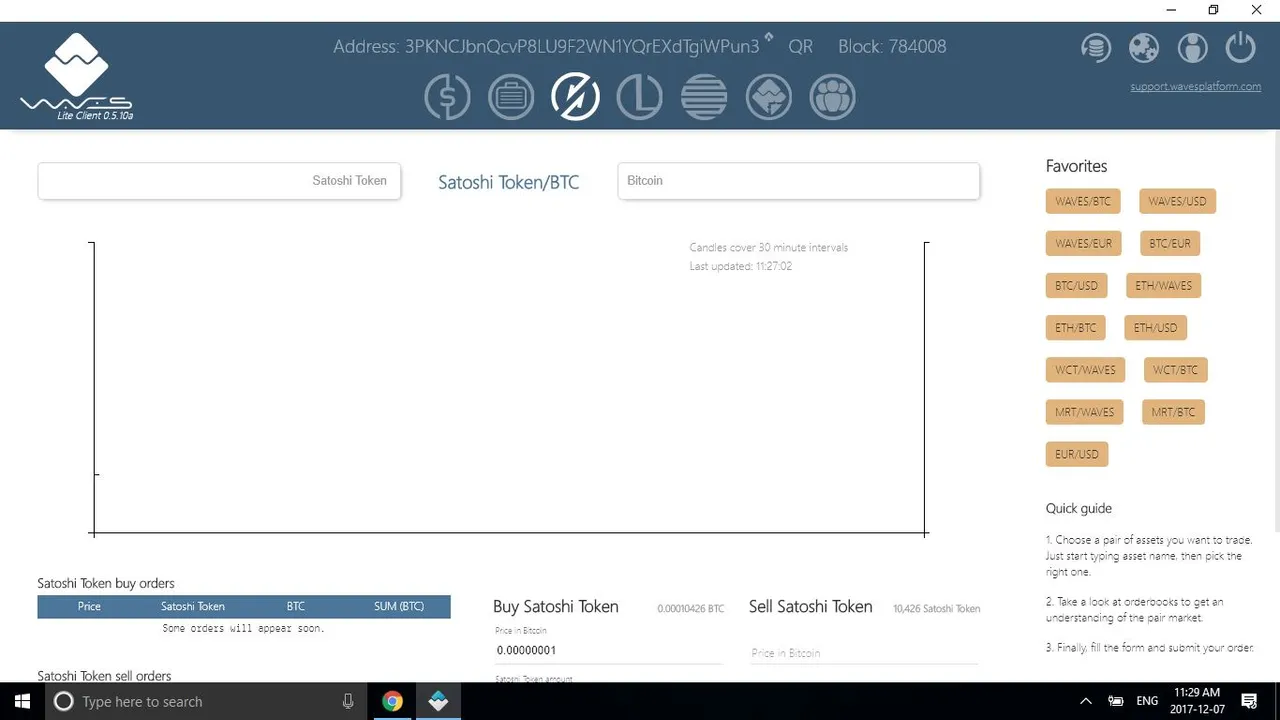Click the Waves client taskbar icon
The height and width of the screenshot is (720, 1280).
[438, 701]
